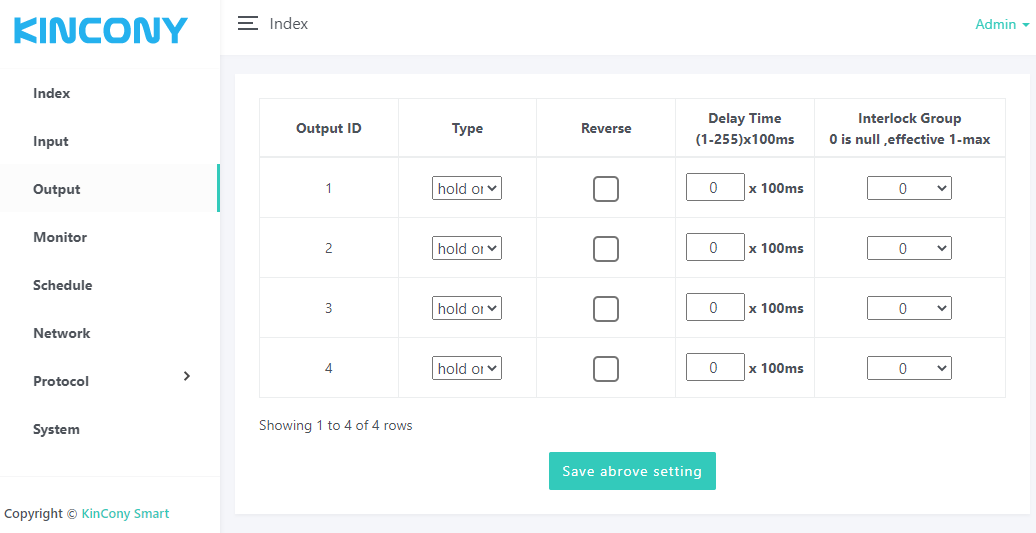Open the Network sidebar item
Screen dimensions: 1036x533
coord(61,333)
